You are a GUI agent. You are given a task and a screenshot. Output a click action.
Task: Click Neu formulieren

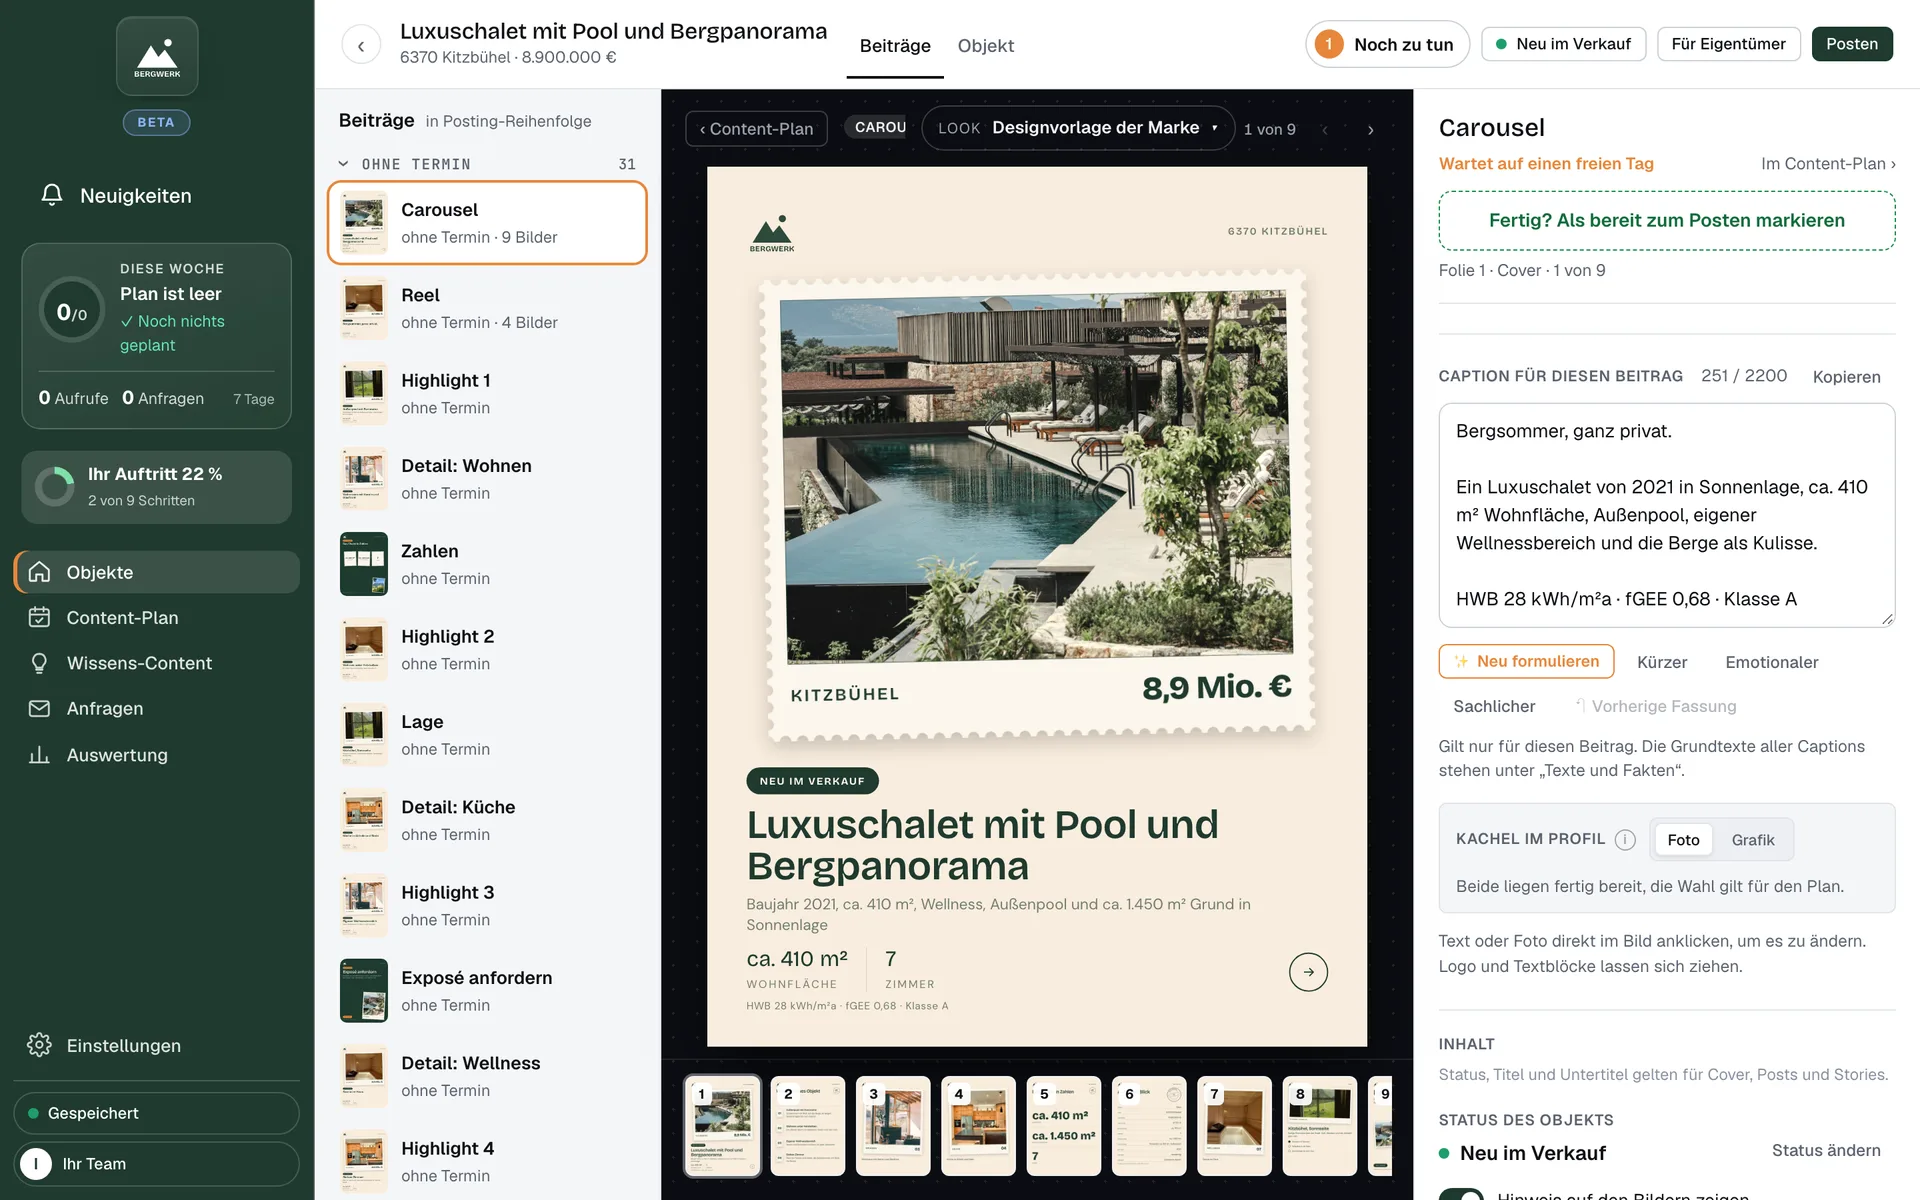1526,662
